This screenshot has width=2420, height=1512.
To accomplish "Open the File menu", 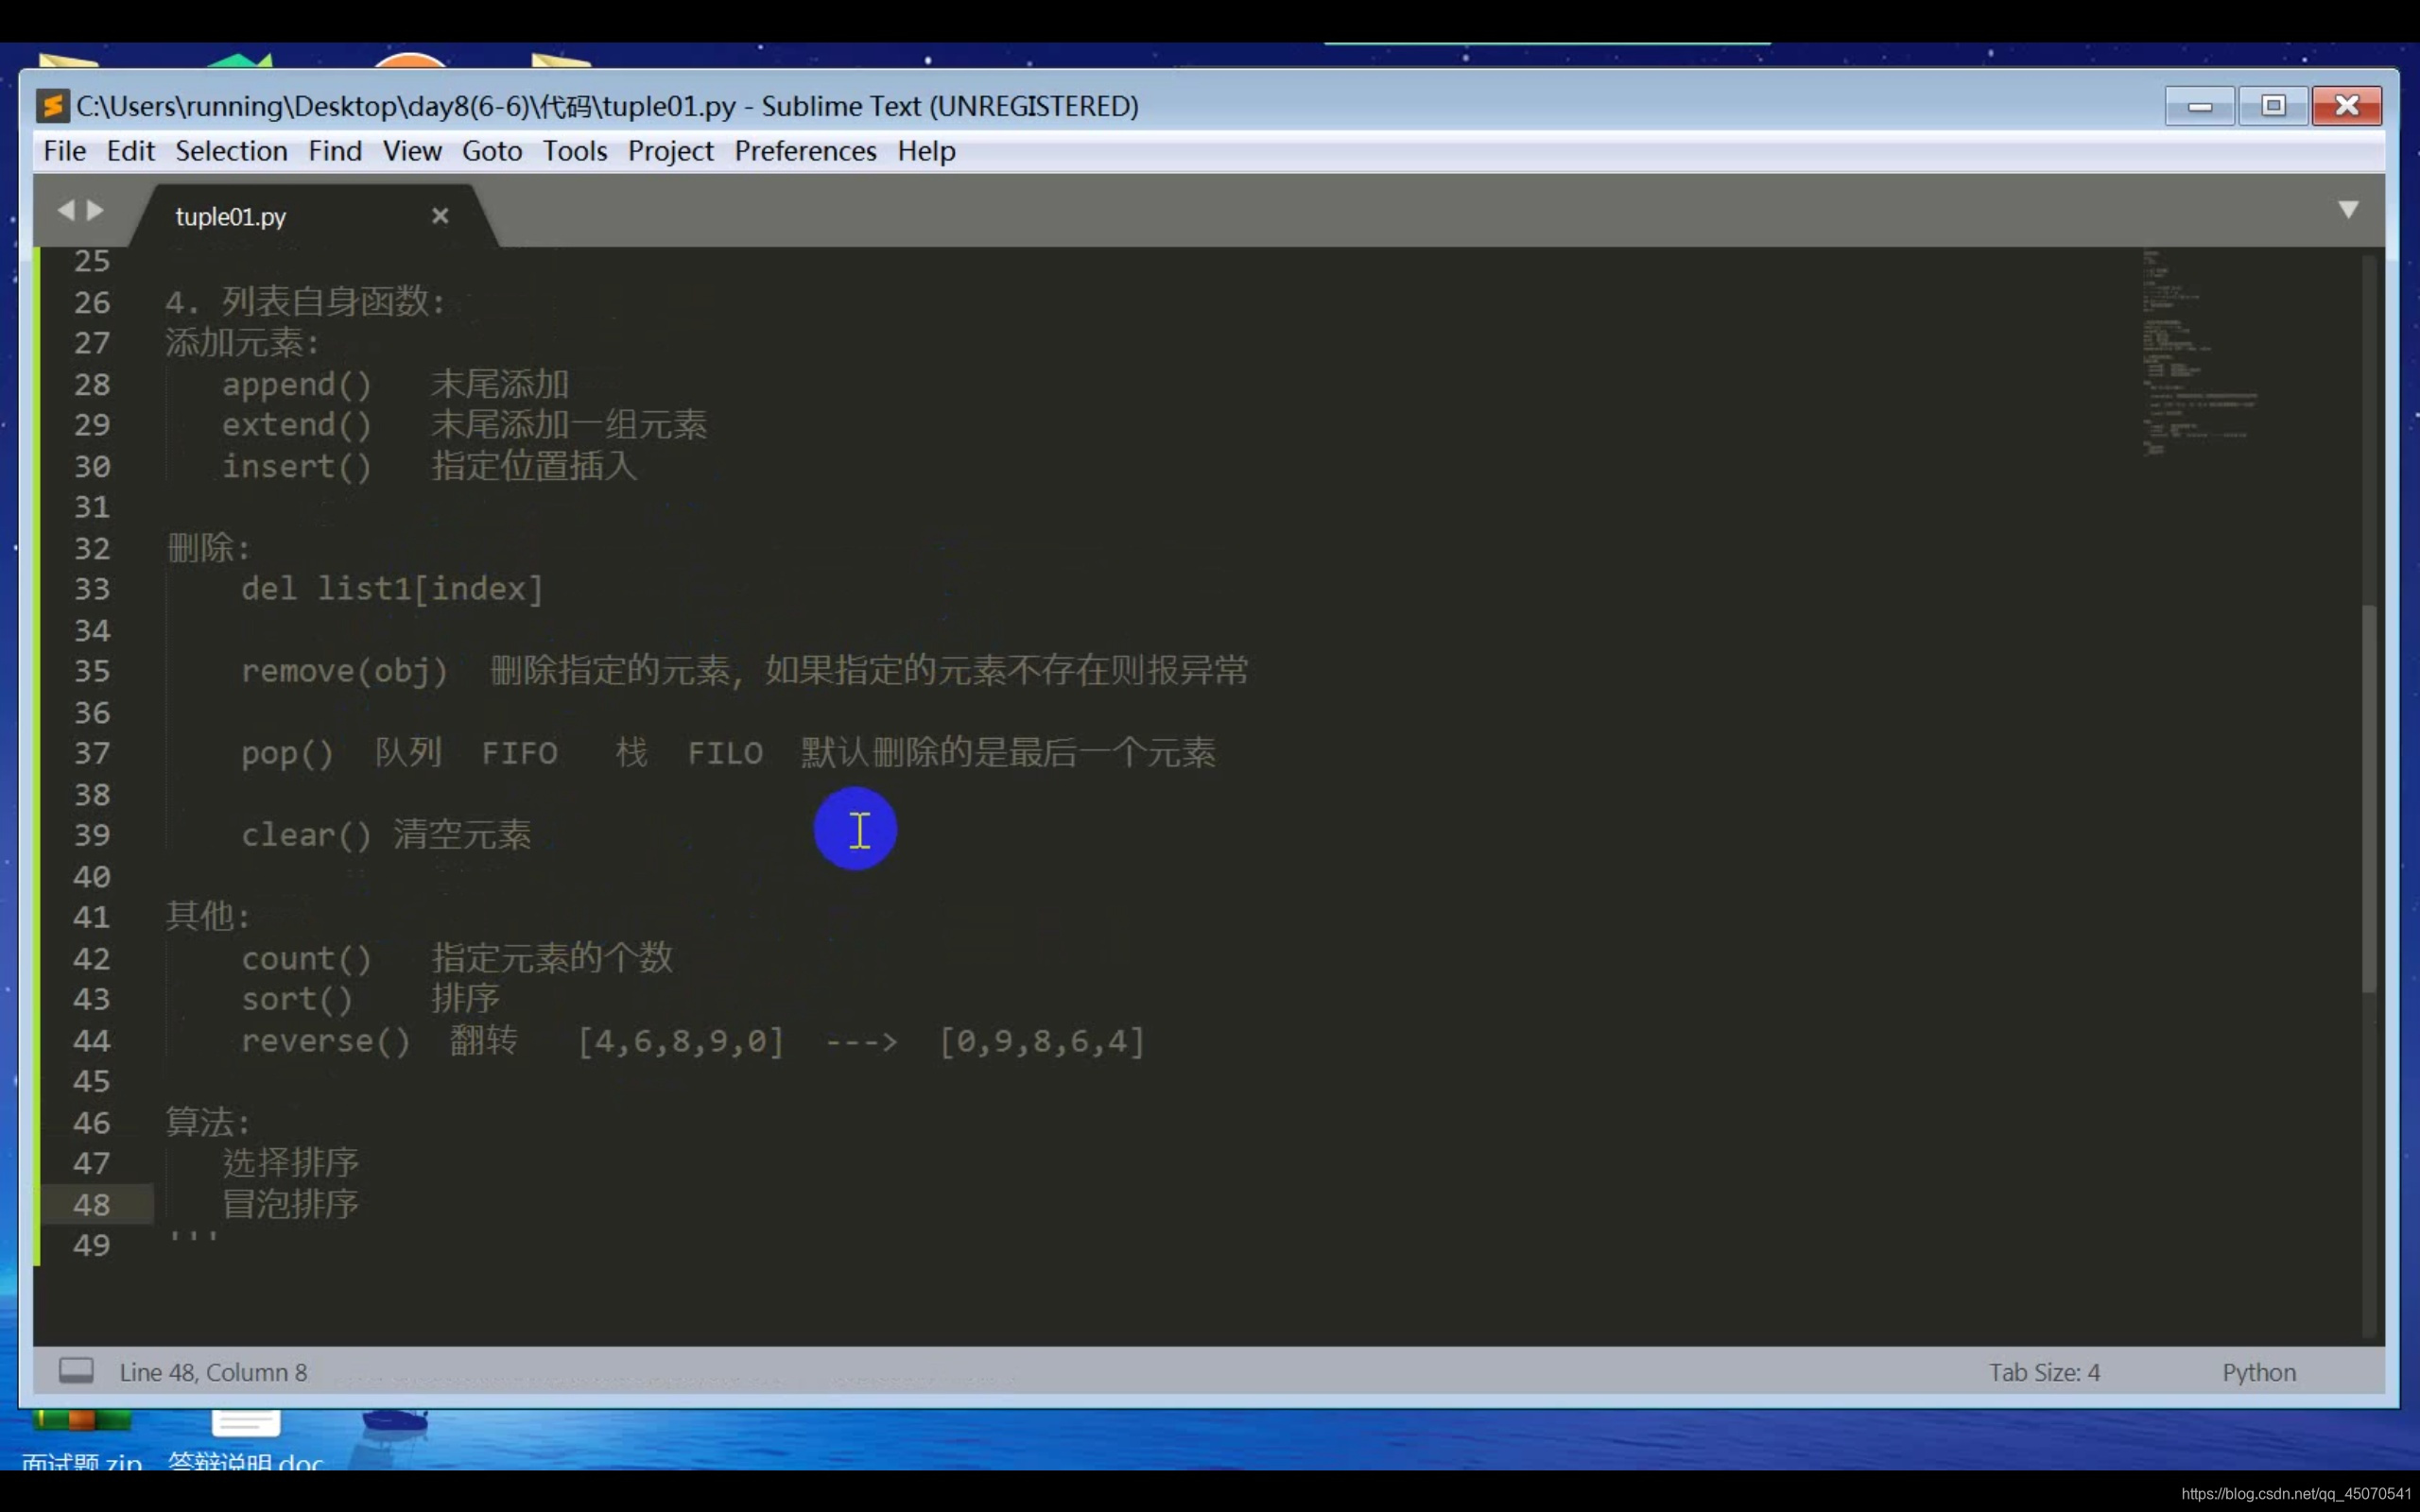I will click(65, 151).
